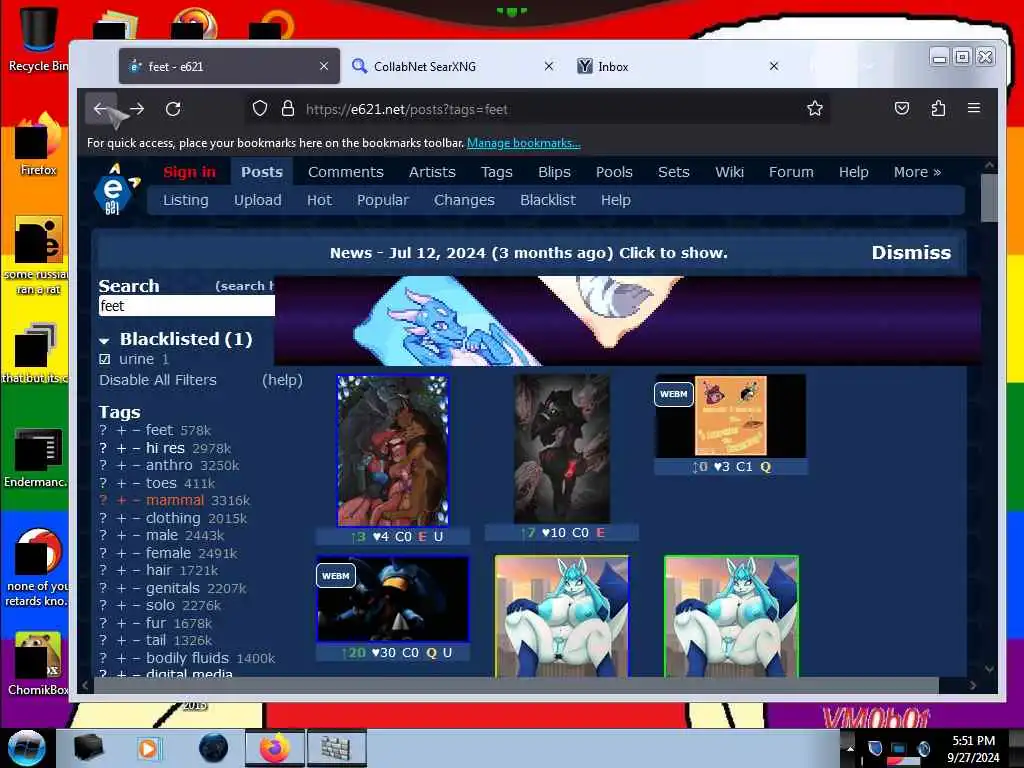The height and width of the screenshot is (768, 1024).
Task: Open the taskbar clock showing 5:51 PM
Action: [973, 749]
